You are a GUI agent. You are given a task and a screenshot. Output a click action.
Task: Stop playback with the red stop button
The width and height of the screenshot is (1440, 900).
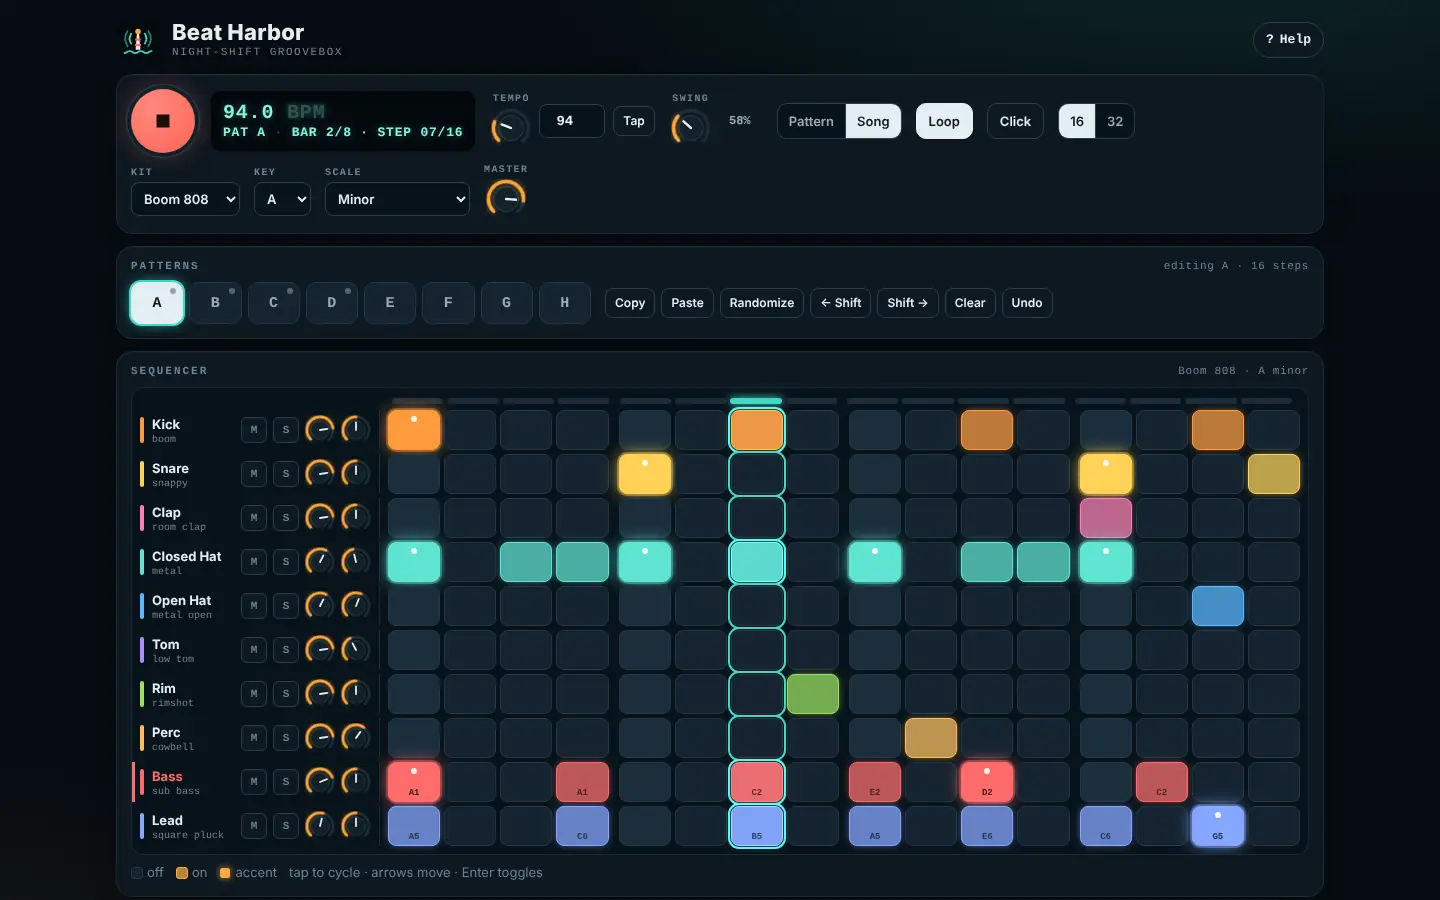click(163, 121)
